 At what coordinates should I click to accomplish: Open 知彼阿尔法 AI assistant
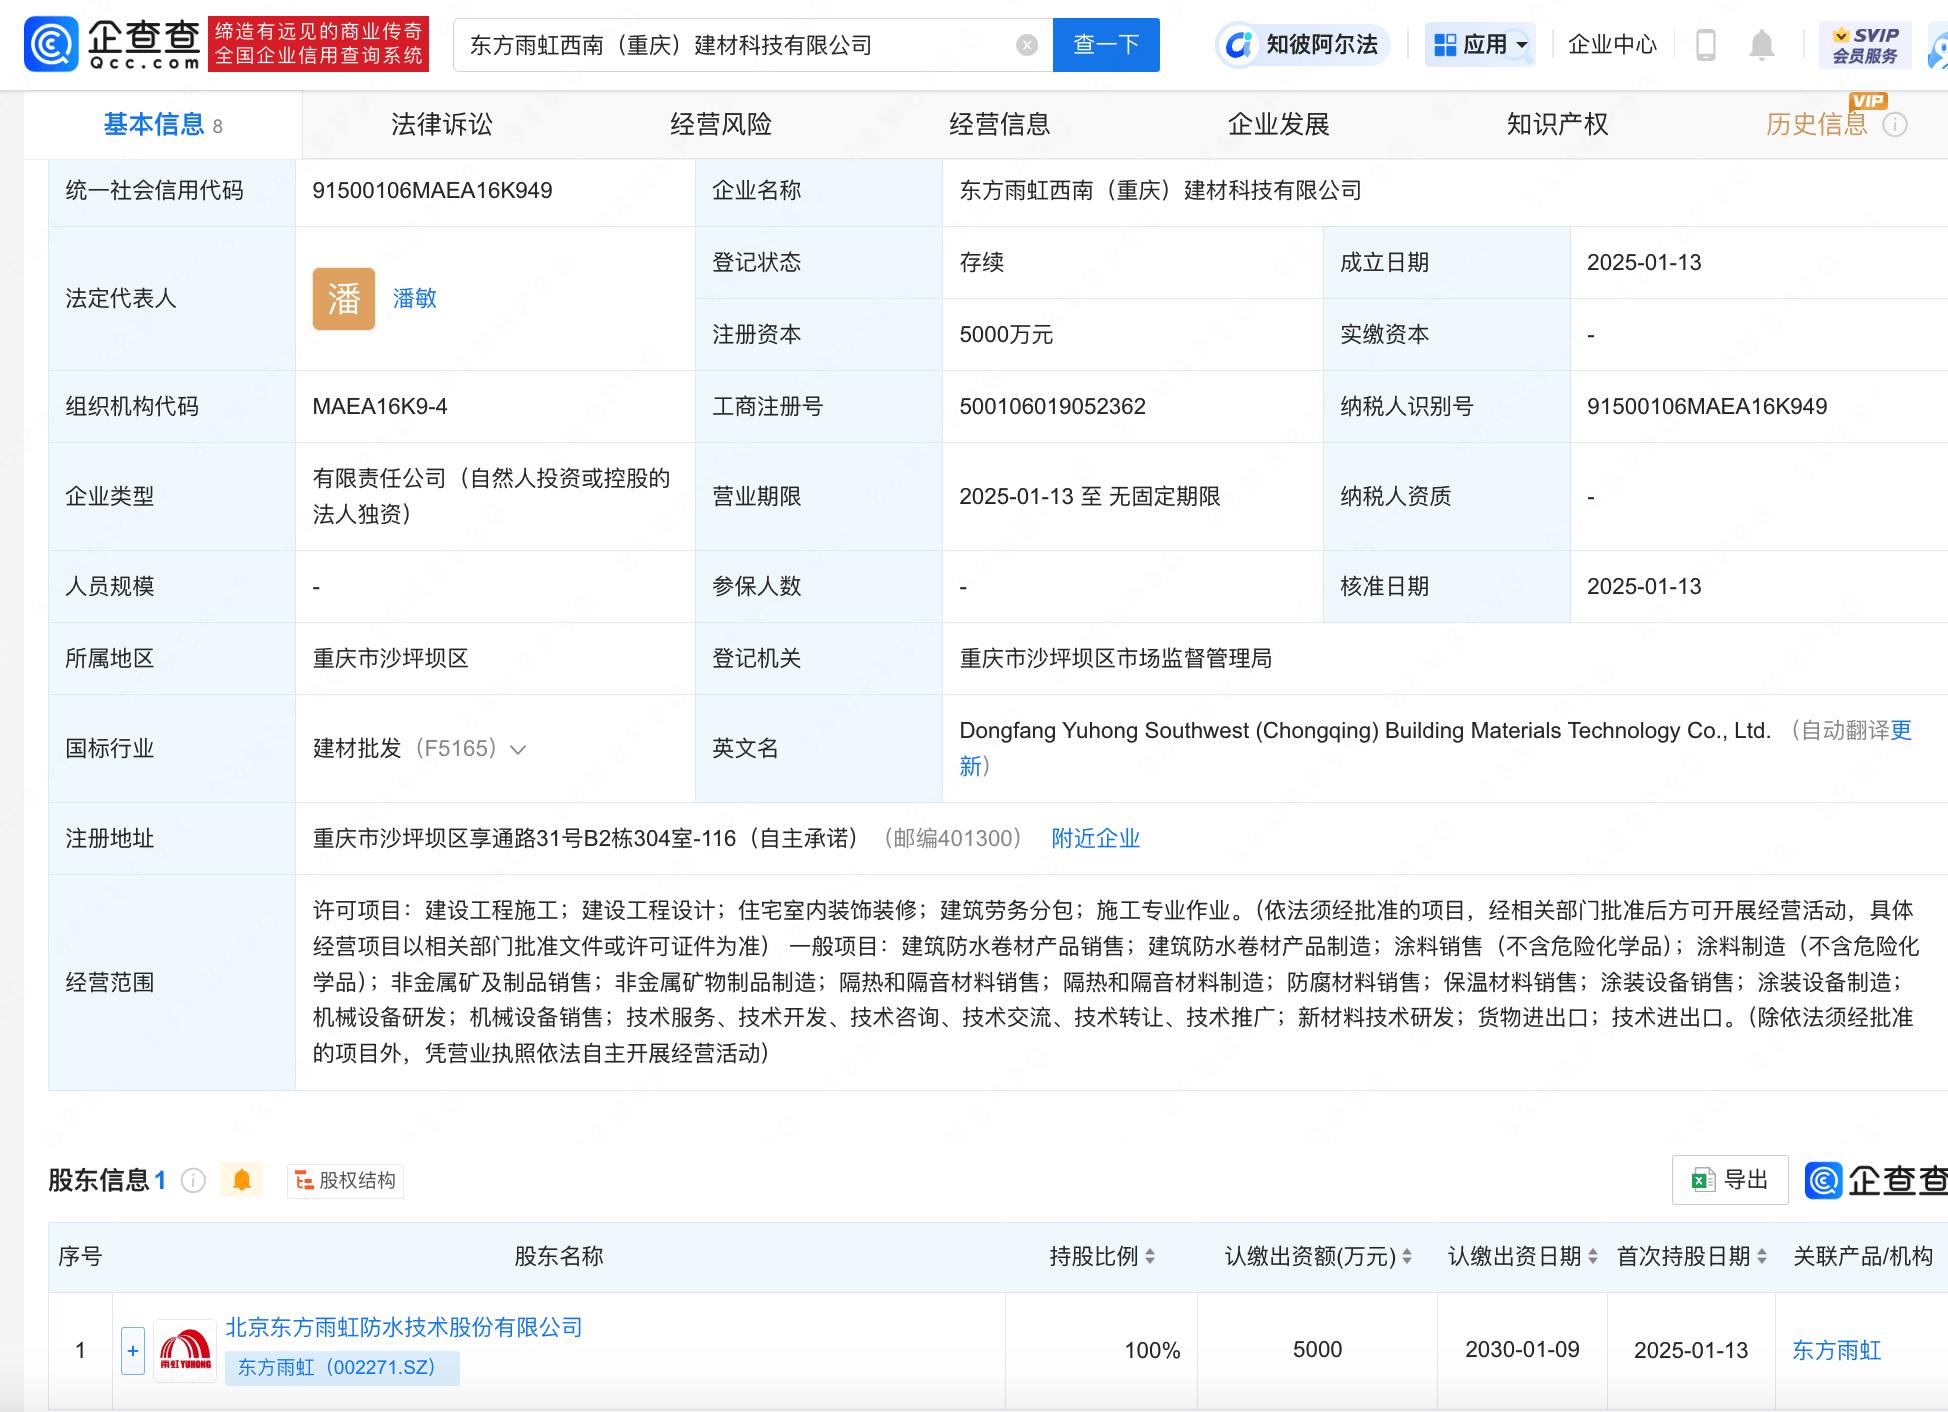1302,45
